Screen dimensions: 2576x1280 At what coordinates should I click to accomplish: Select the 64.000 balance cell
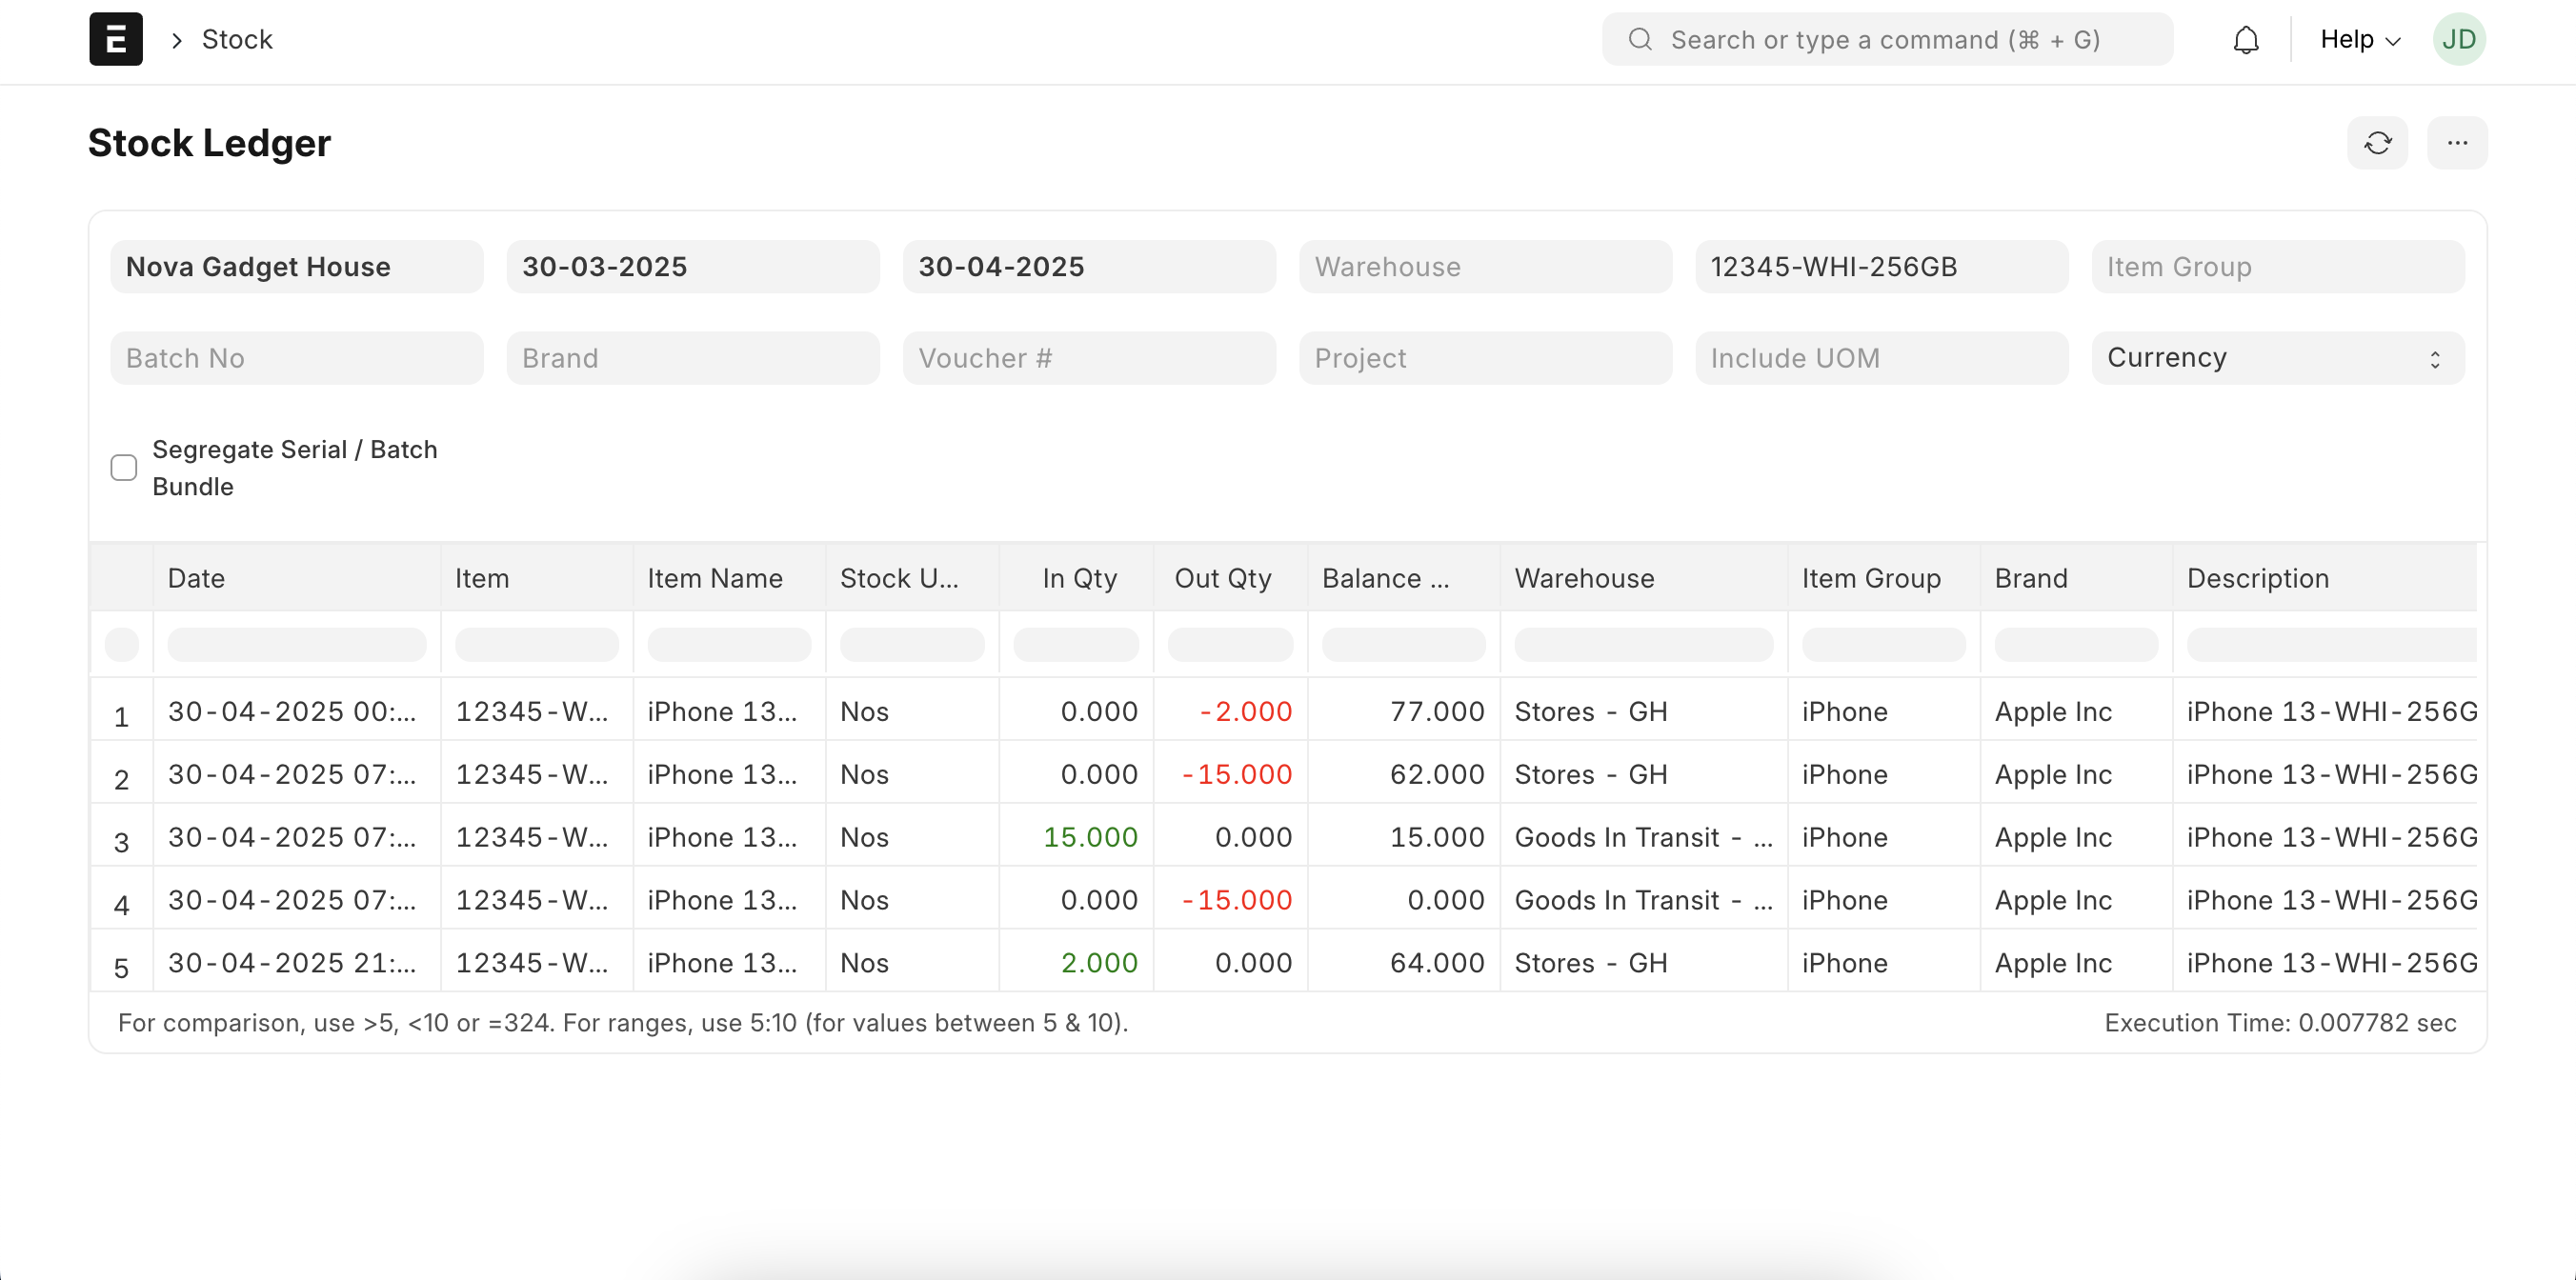[x=1404, y=963]
